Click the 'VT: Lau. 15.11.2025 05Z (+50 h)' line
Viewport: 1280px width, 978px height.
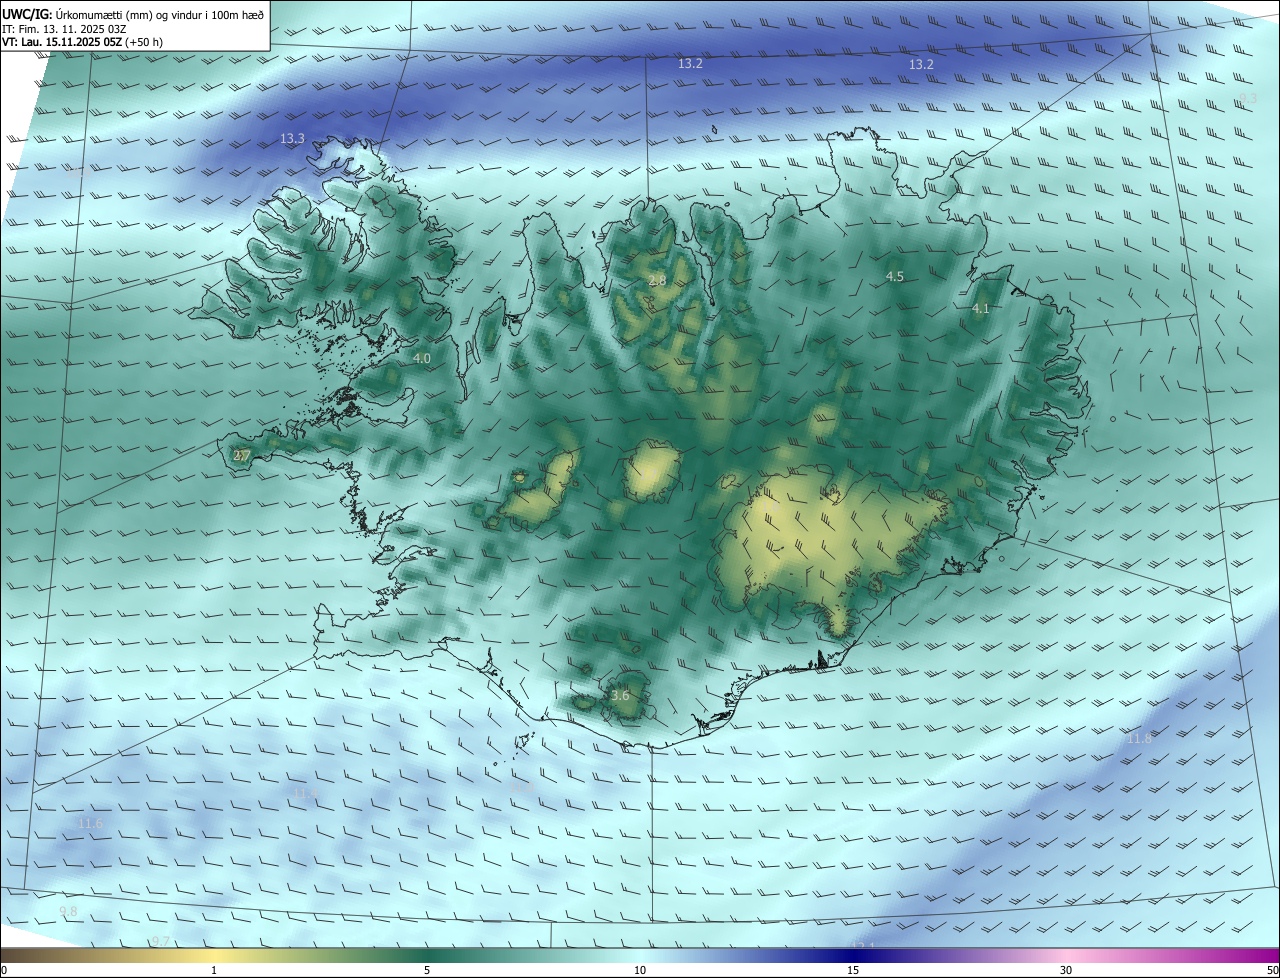pyautogui.click(x=83, y=42)
